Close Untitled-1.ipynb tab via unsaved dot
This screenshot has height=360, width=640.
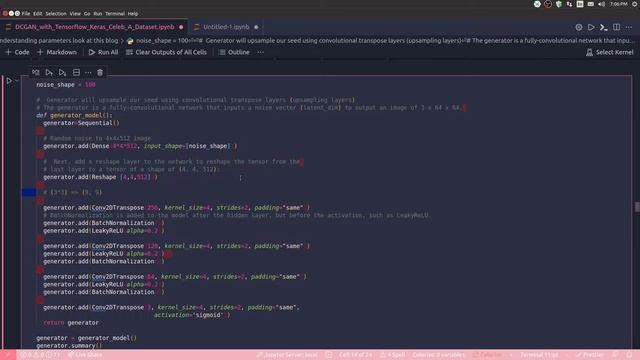click(x=256, y=27)
